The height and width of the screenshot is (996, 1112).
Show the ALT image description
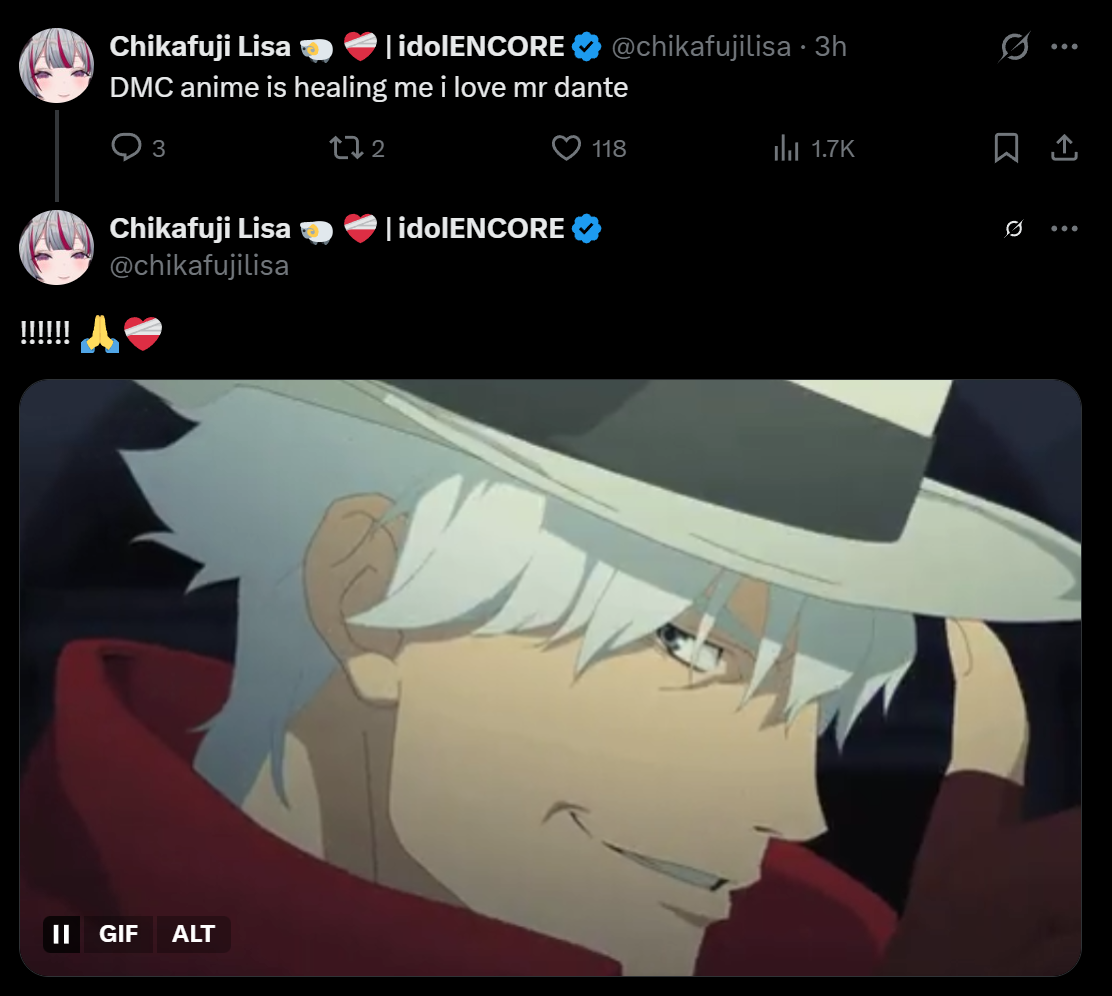point(193,934)
